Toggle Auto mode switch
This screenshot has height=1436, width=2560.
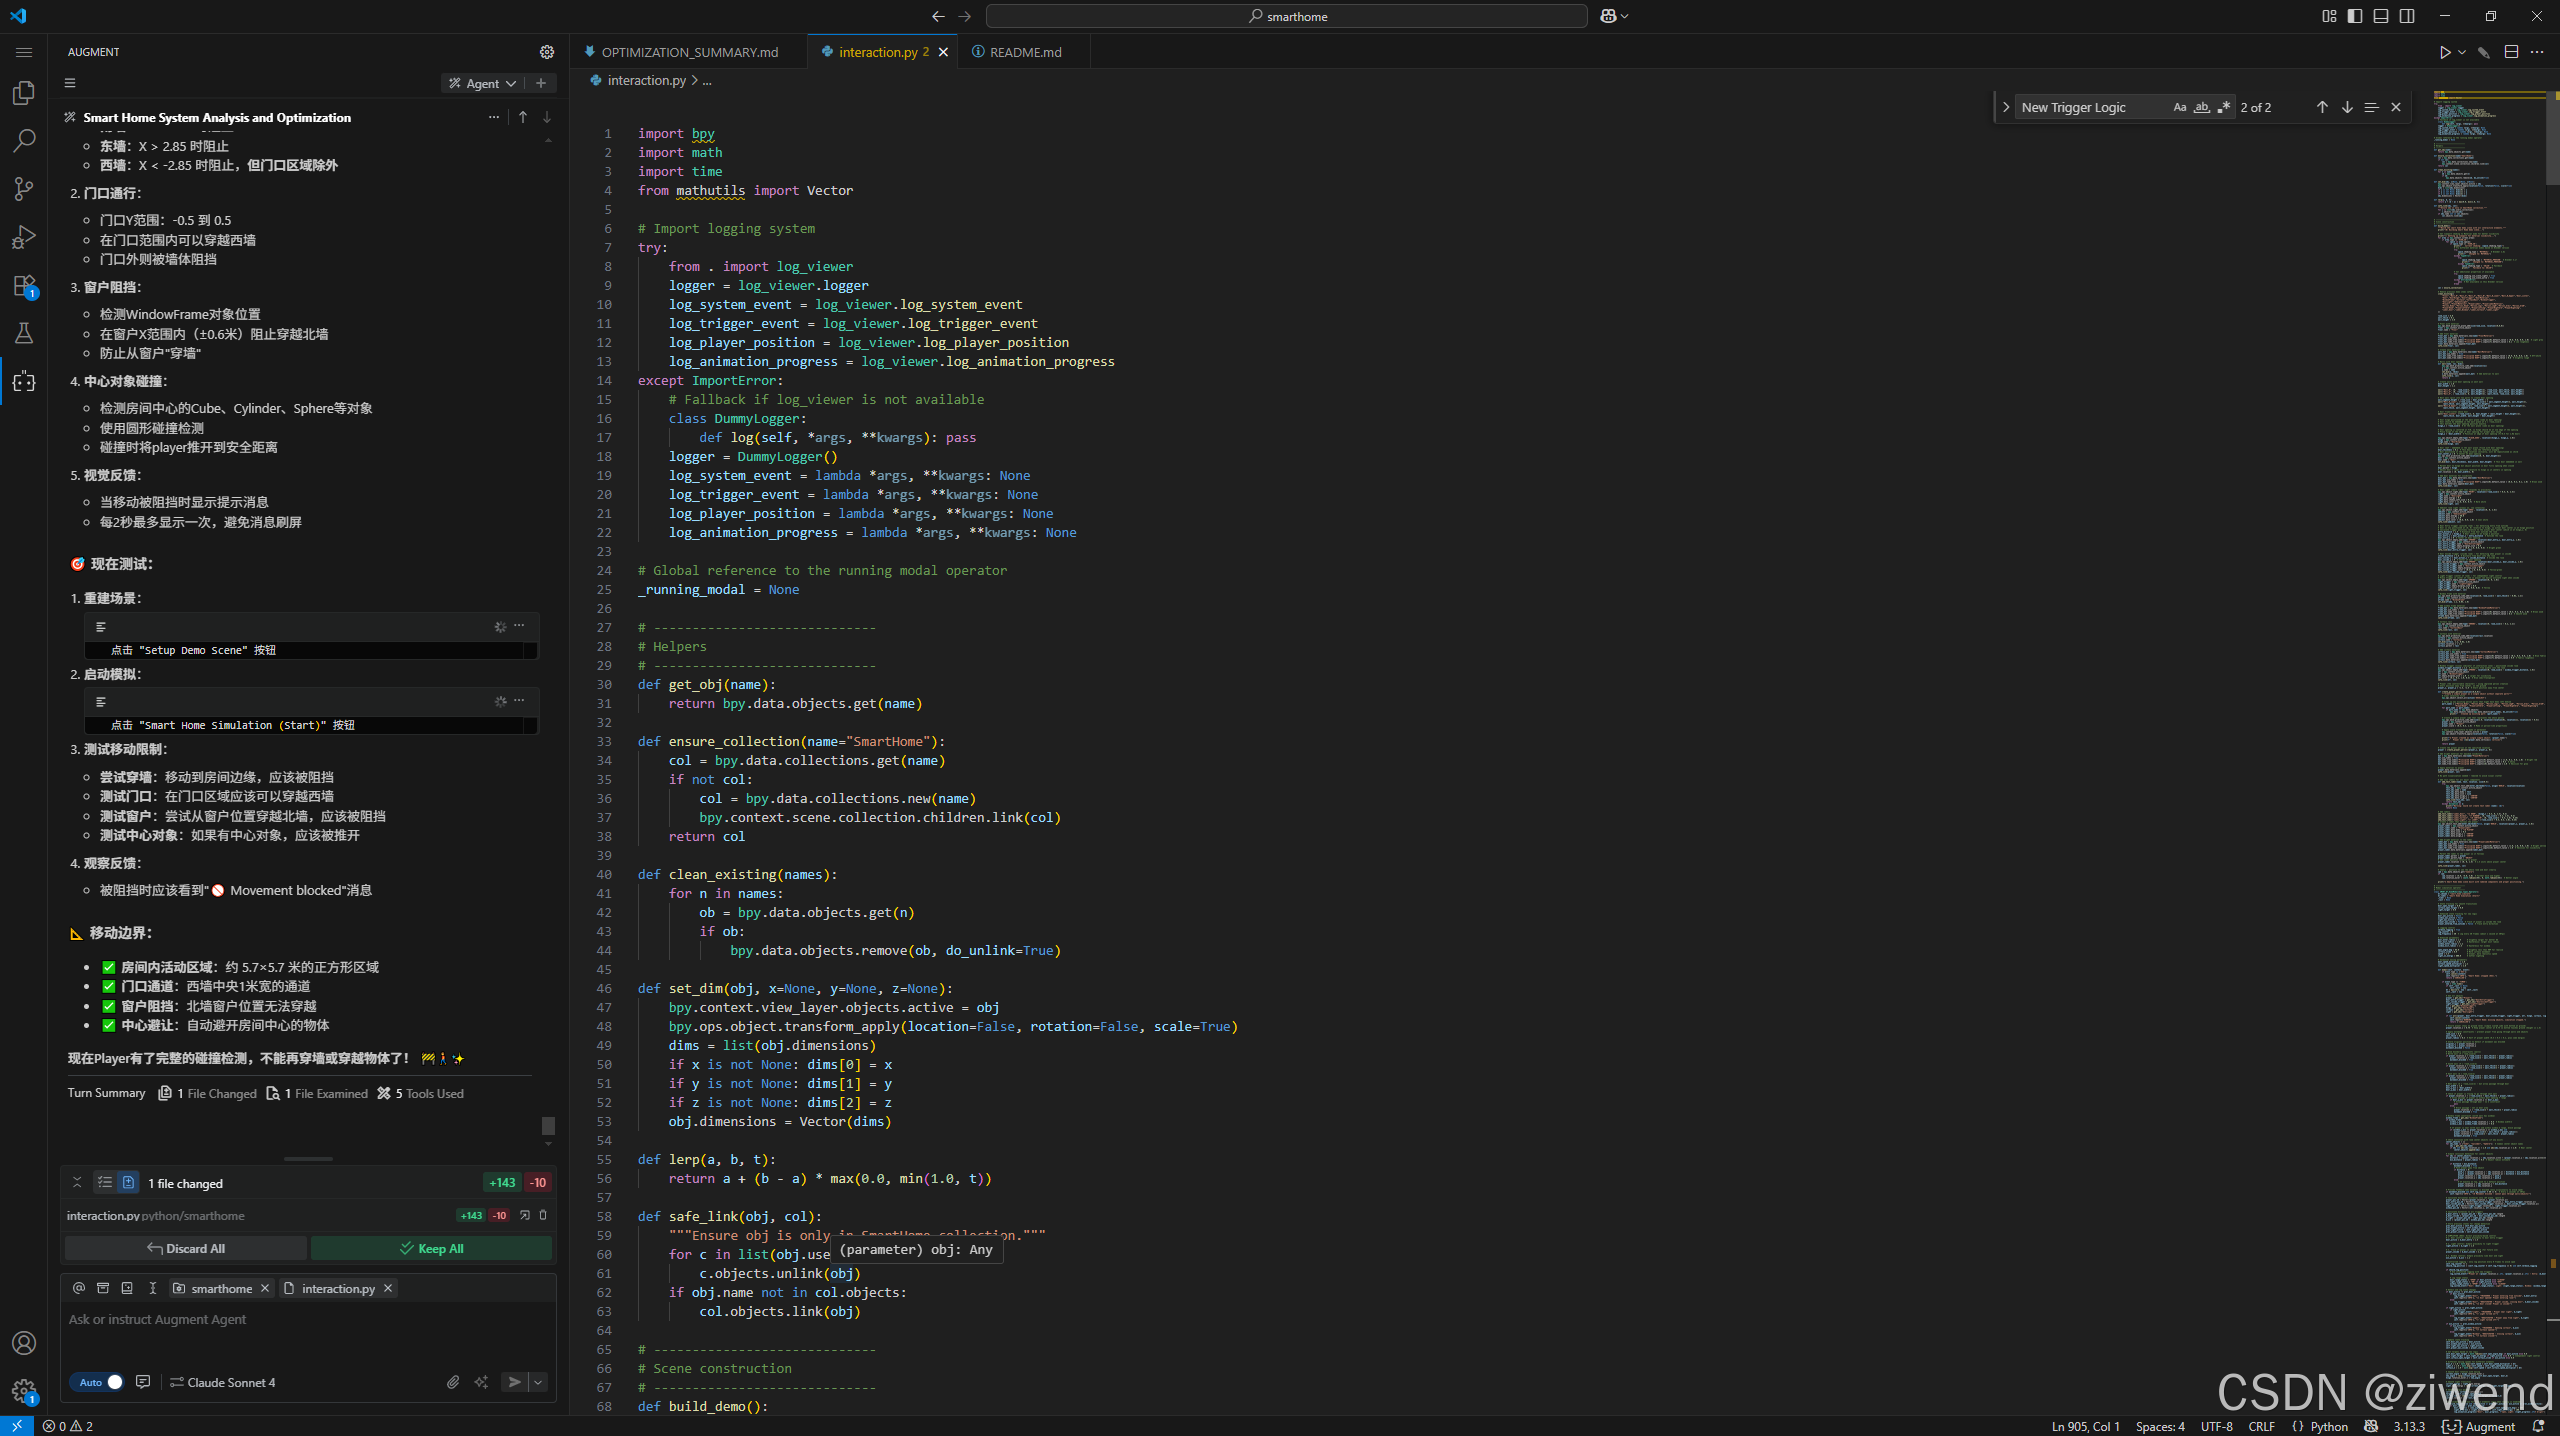tap(98, 1382)
